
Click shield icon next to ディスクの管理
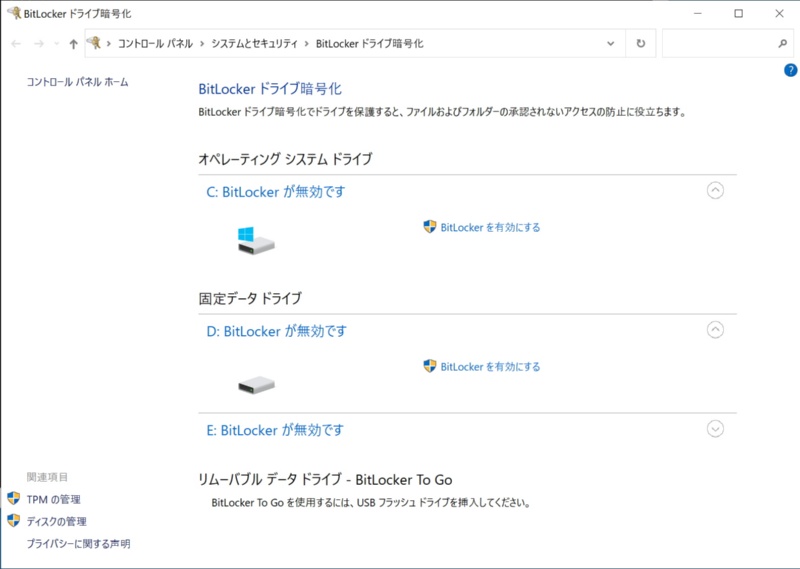click(14, 520)
